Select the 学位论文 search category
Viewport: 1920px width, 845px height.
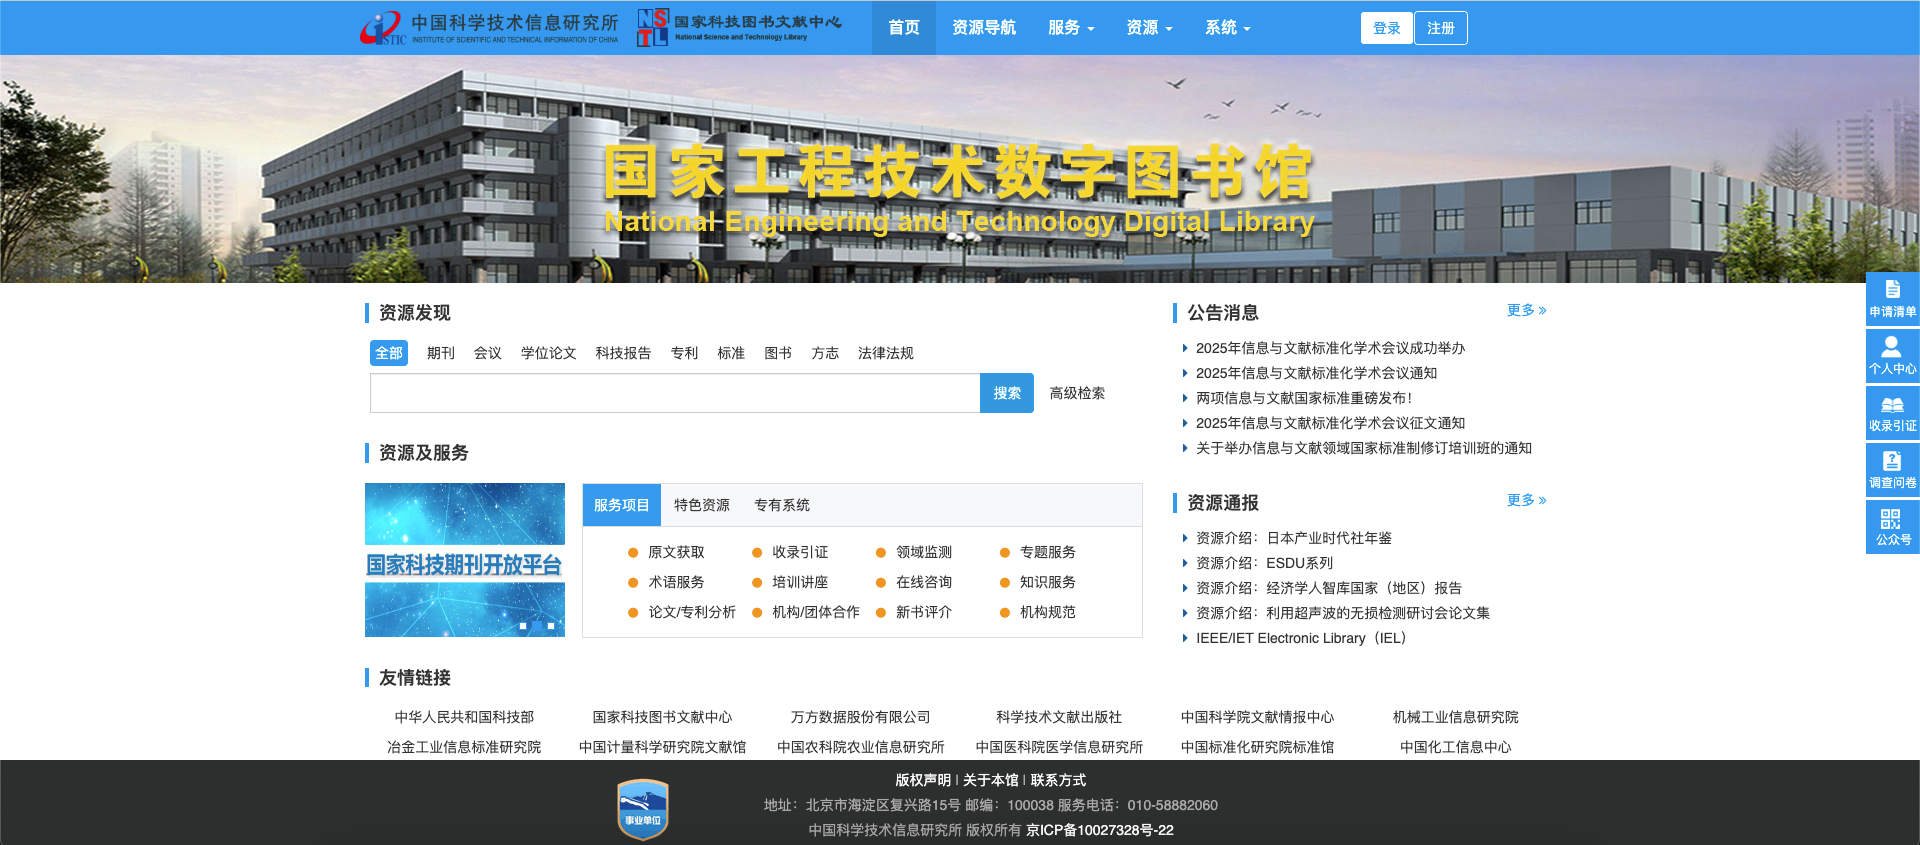tap(549, 353)
